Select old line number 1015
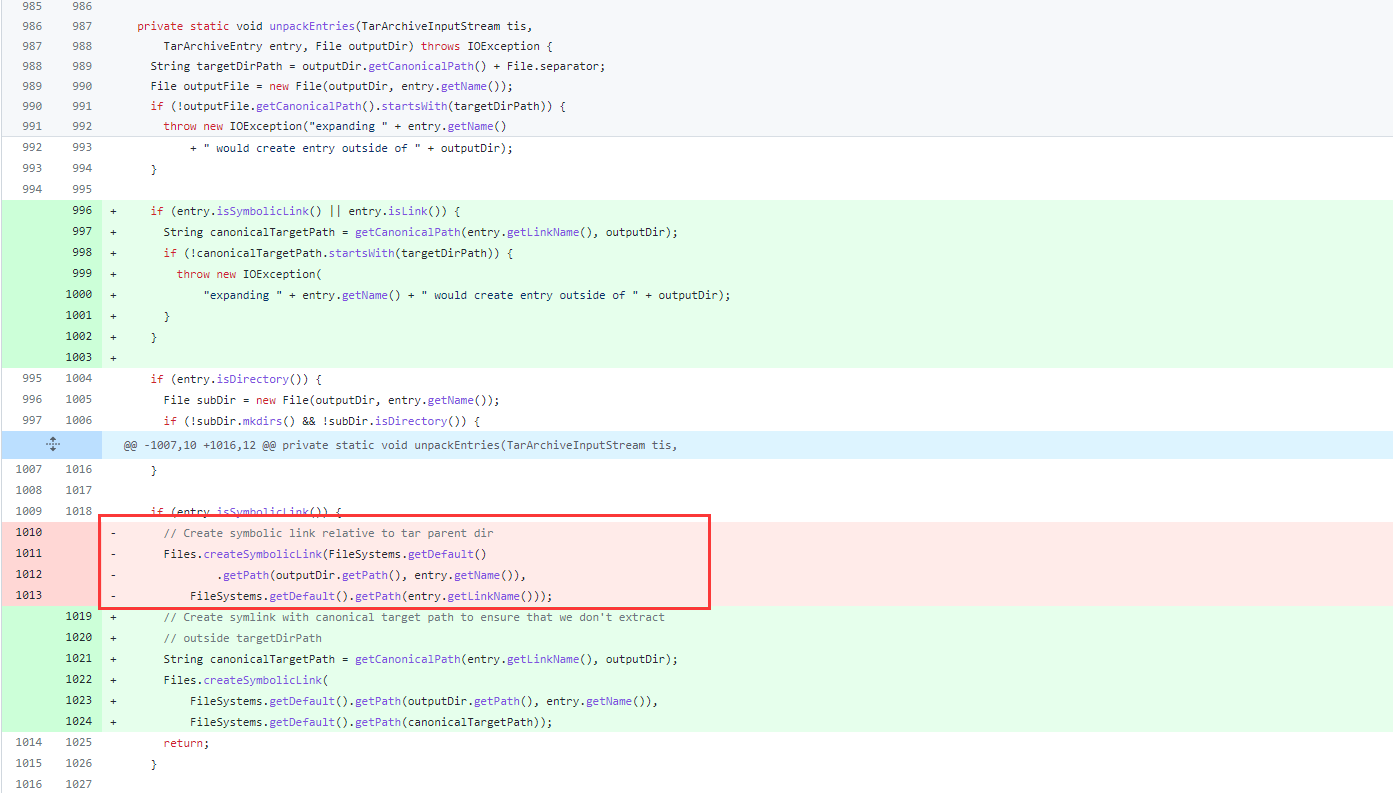The height and width of the screenshot is (793, 1393). pos(29,763)
